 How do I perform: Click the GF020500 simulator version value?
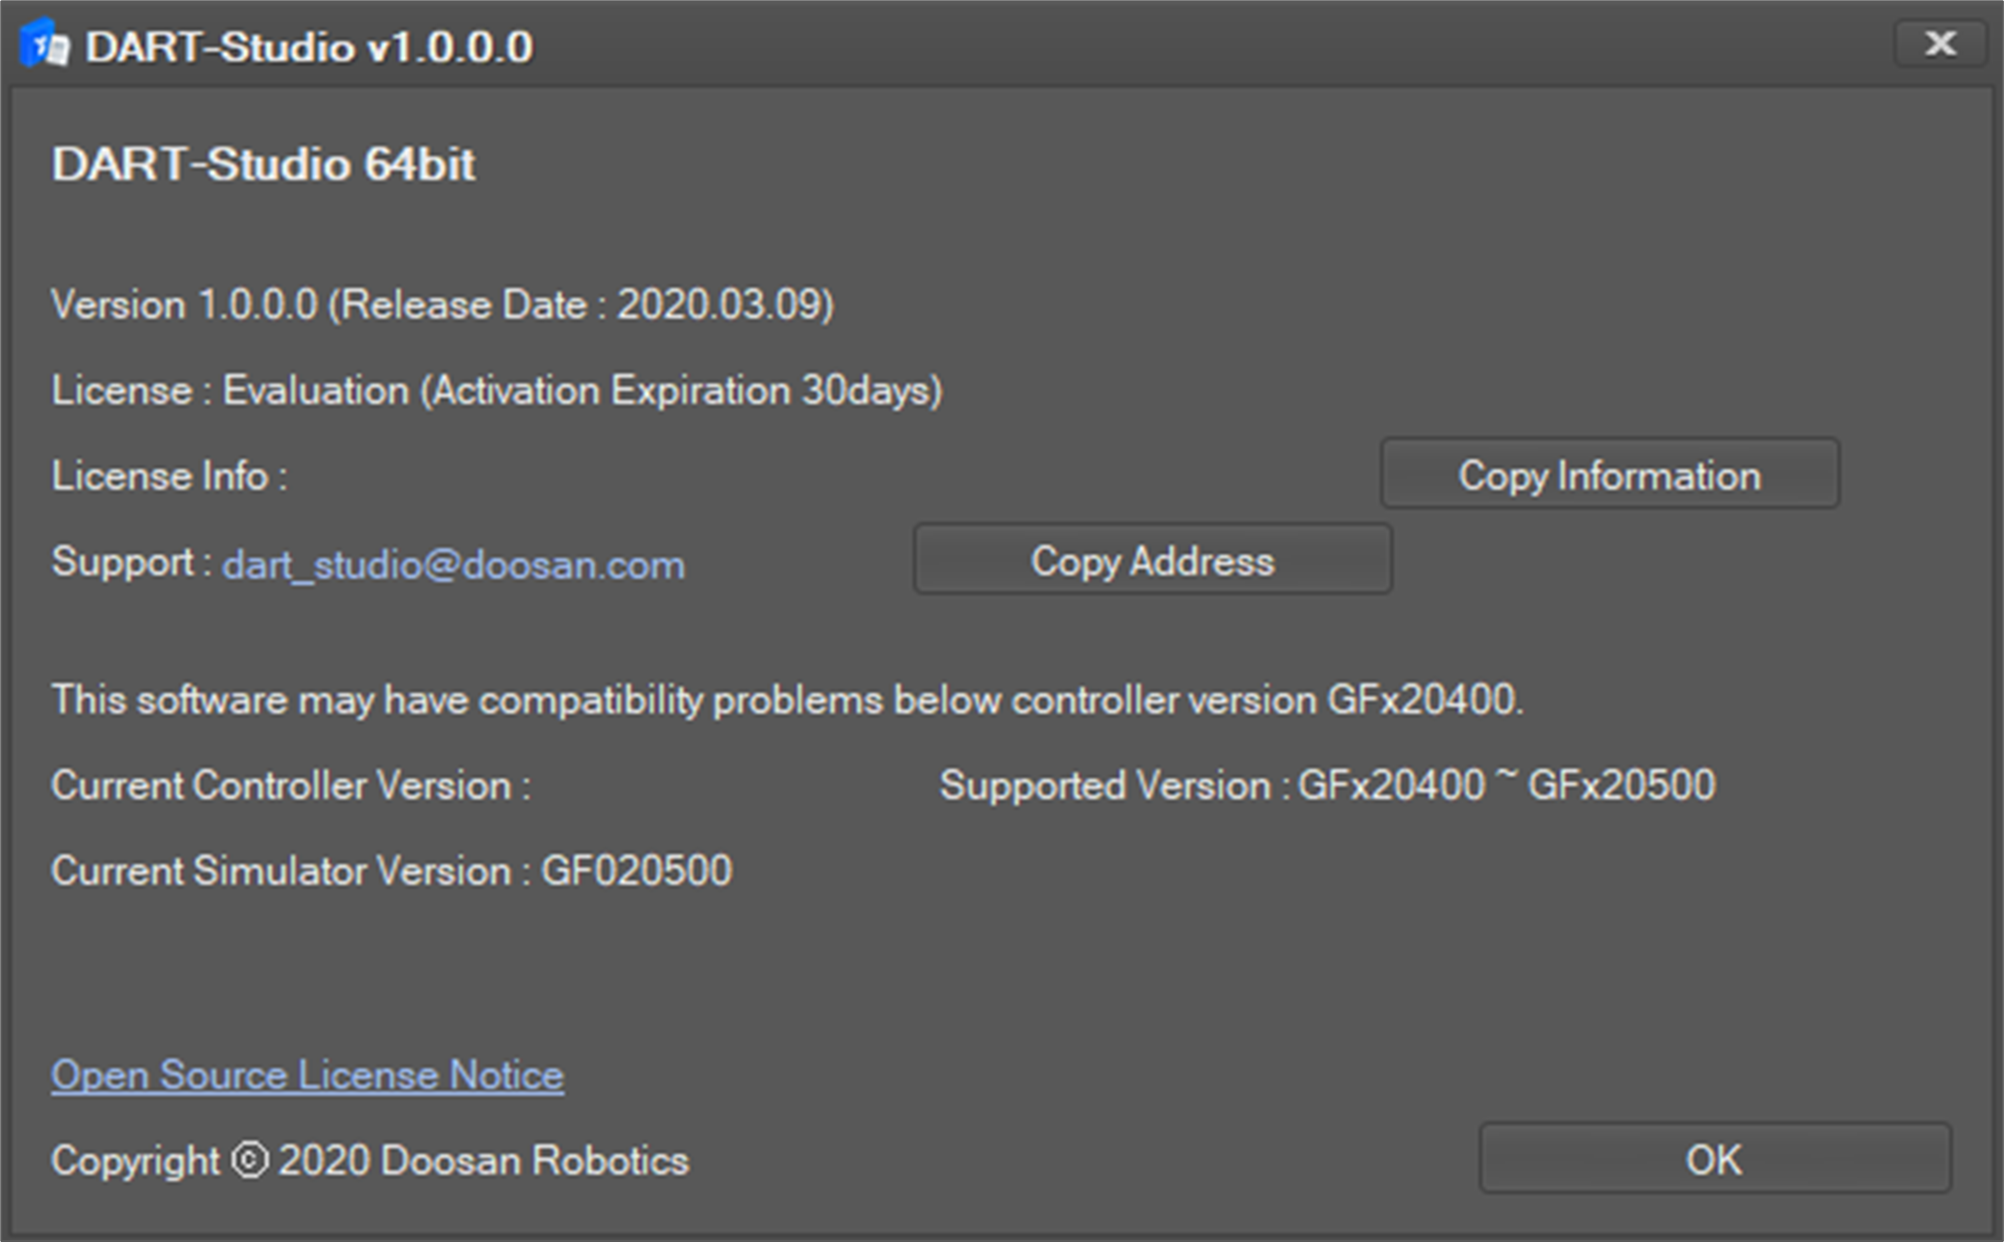tap(637, 871)
